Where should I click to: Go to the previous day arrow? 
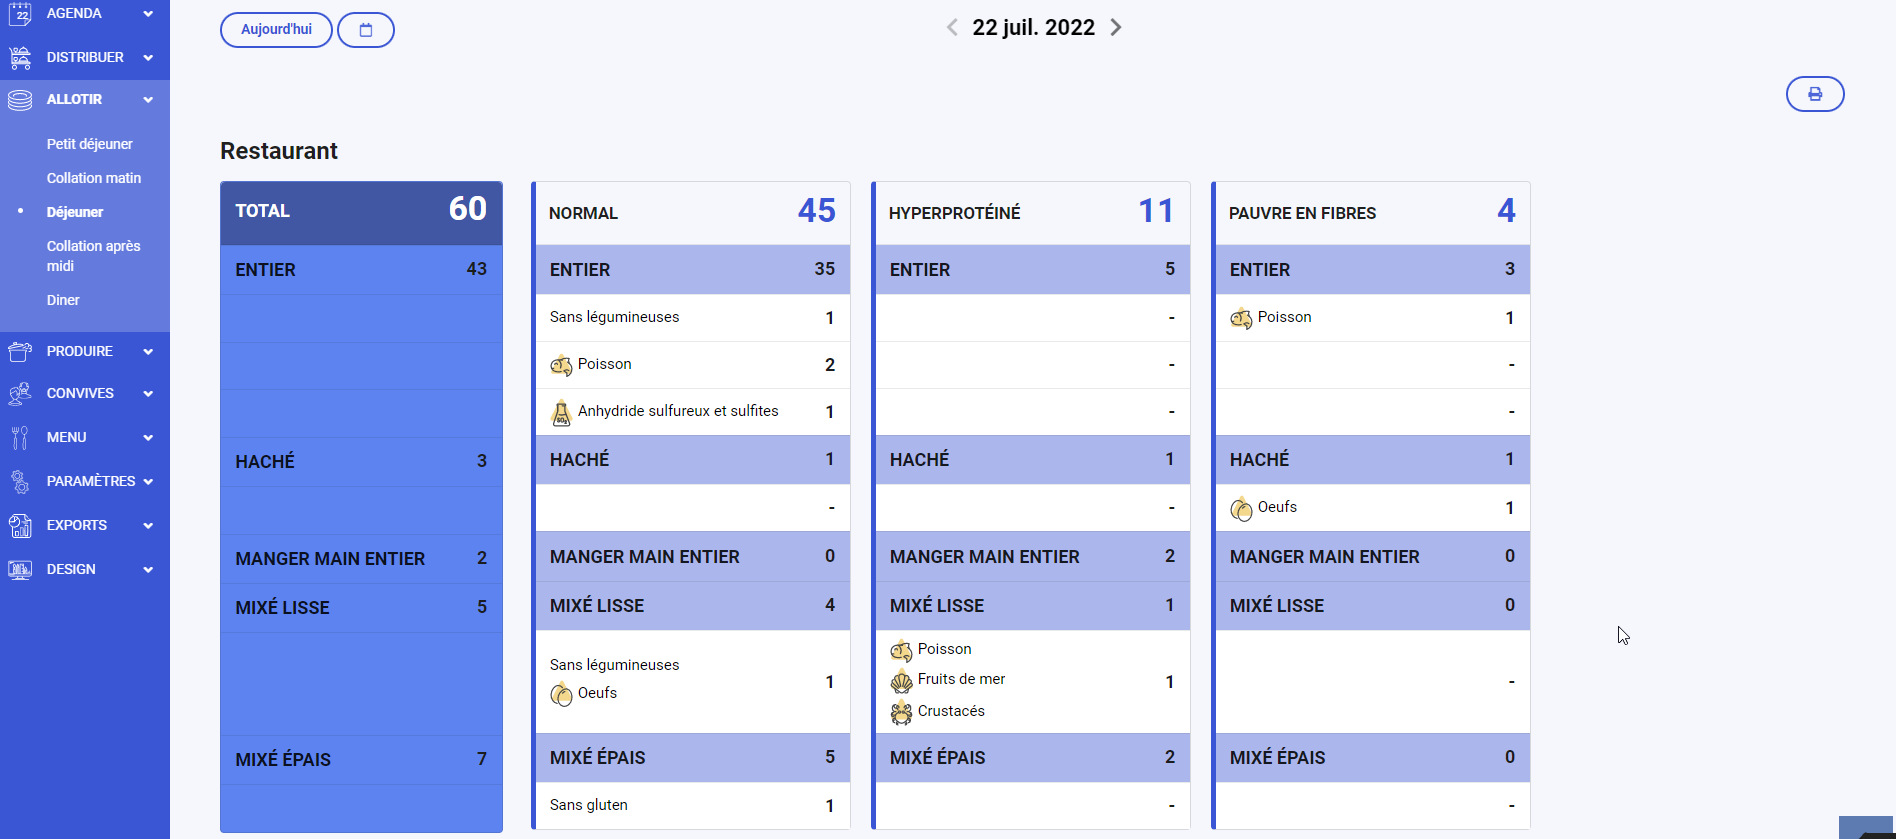click(x=952, y=28)
